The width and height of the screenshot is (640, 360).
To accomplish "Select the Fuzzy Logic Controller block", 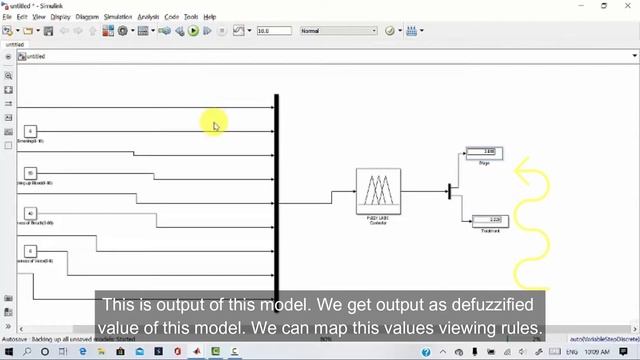I will pyautogui.click(x=378, y=191).
